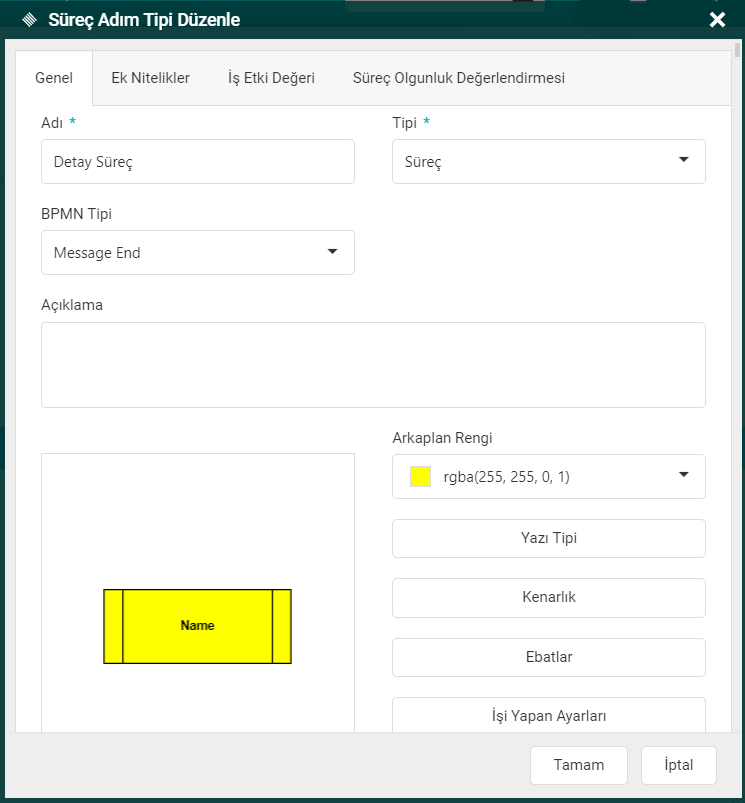Open the BPMN Tipi dropdown set to Message End

(x=197, y=253)
